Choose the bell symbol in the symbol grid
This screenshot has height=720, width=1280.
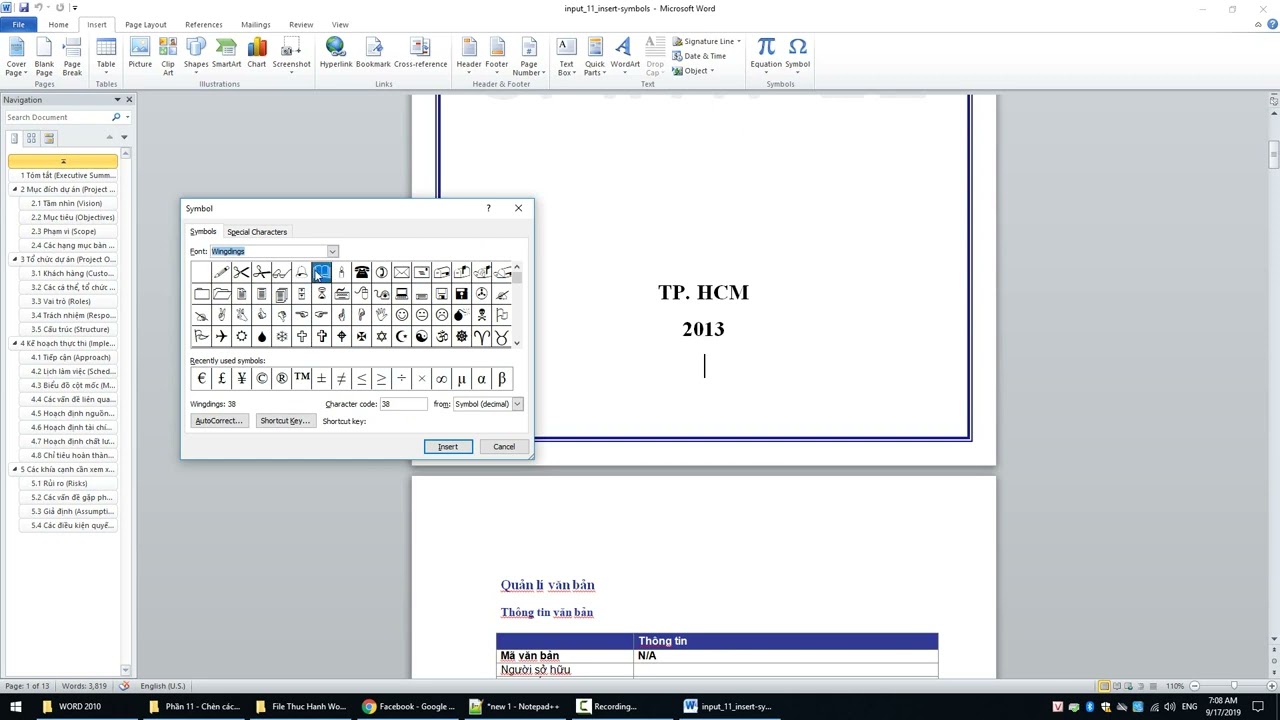[x=301, y=273]
